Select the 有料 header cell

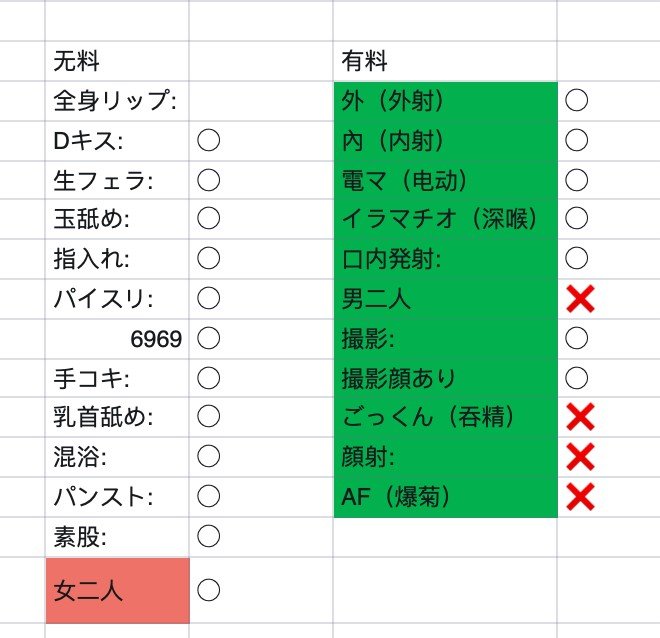445,61
